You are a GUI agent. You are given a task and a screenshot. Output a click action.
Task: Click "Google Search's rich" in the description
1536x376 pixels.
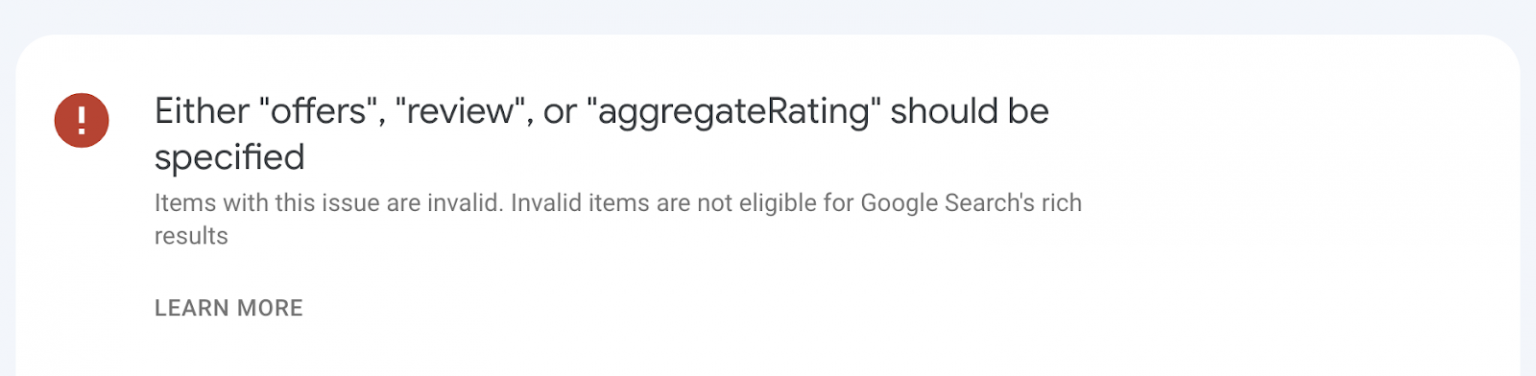coord(971,203)
